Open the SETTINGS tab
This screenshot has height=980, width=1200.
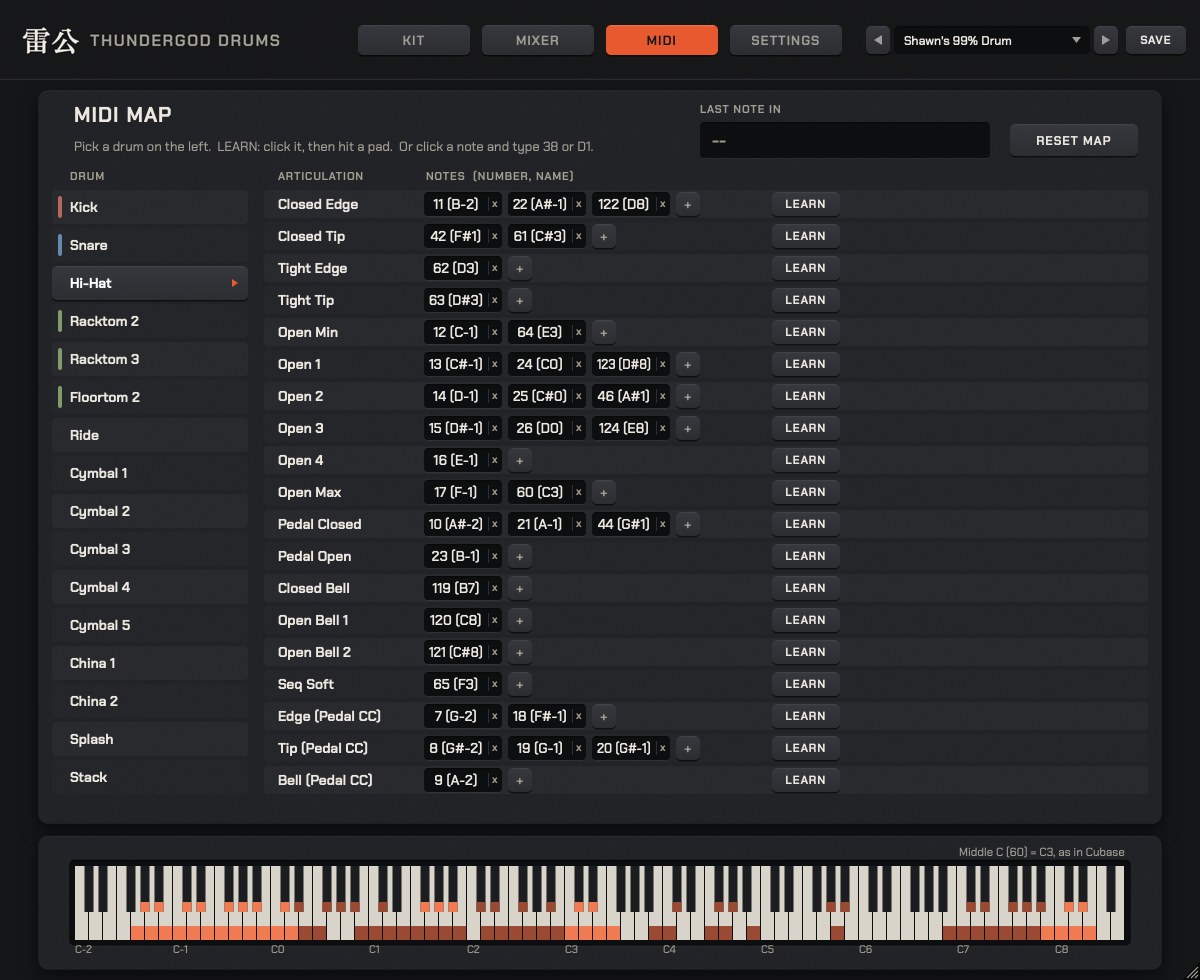click(786, 40)
